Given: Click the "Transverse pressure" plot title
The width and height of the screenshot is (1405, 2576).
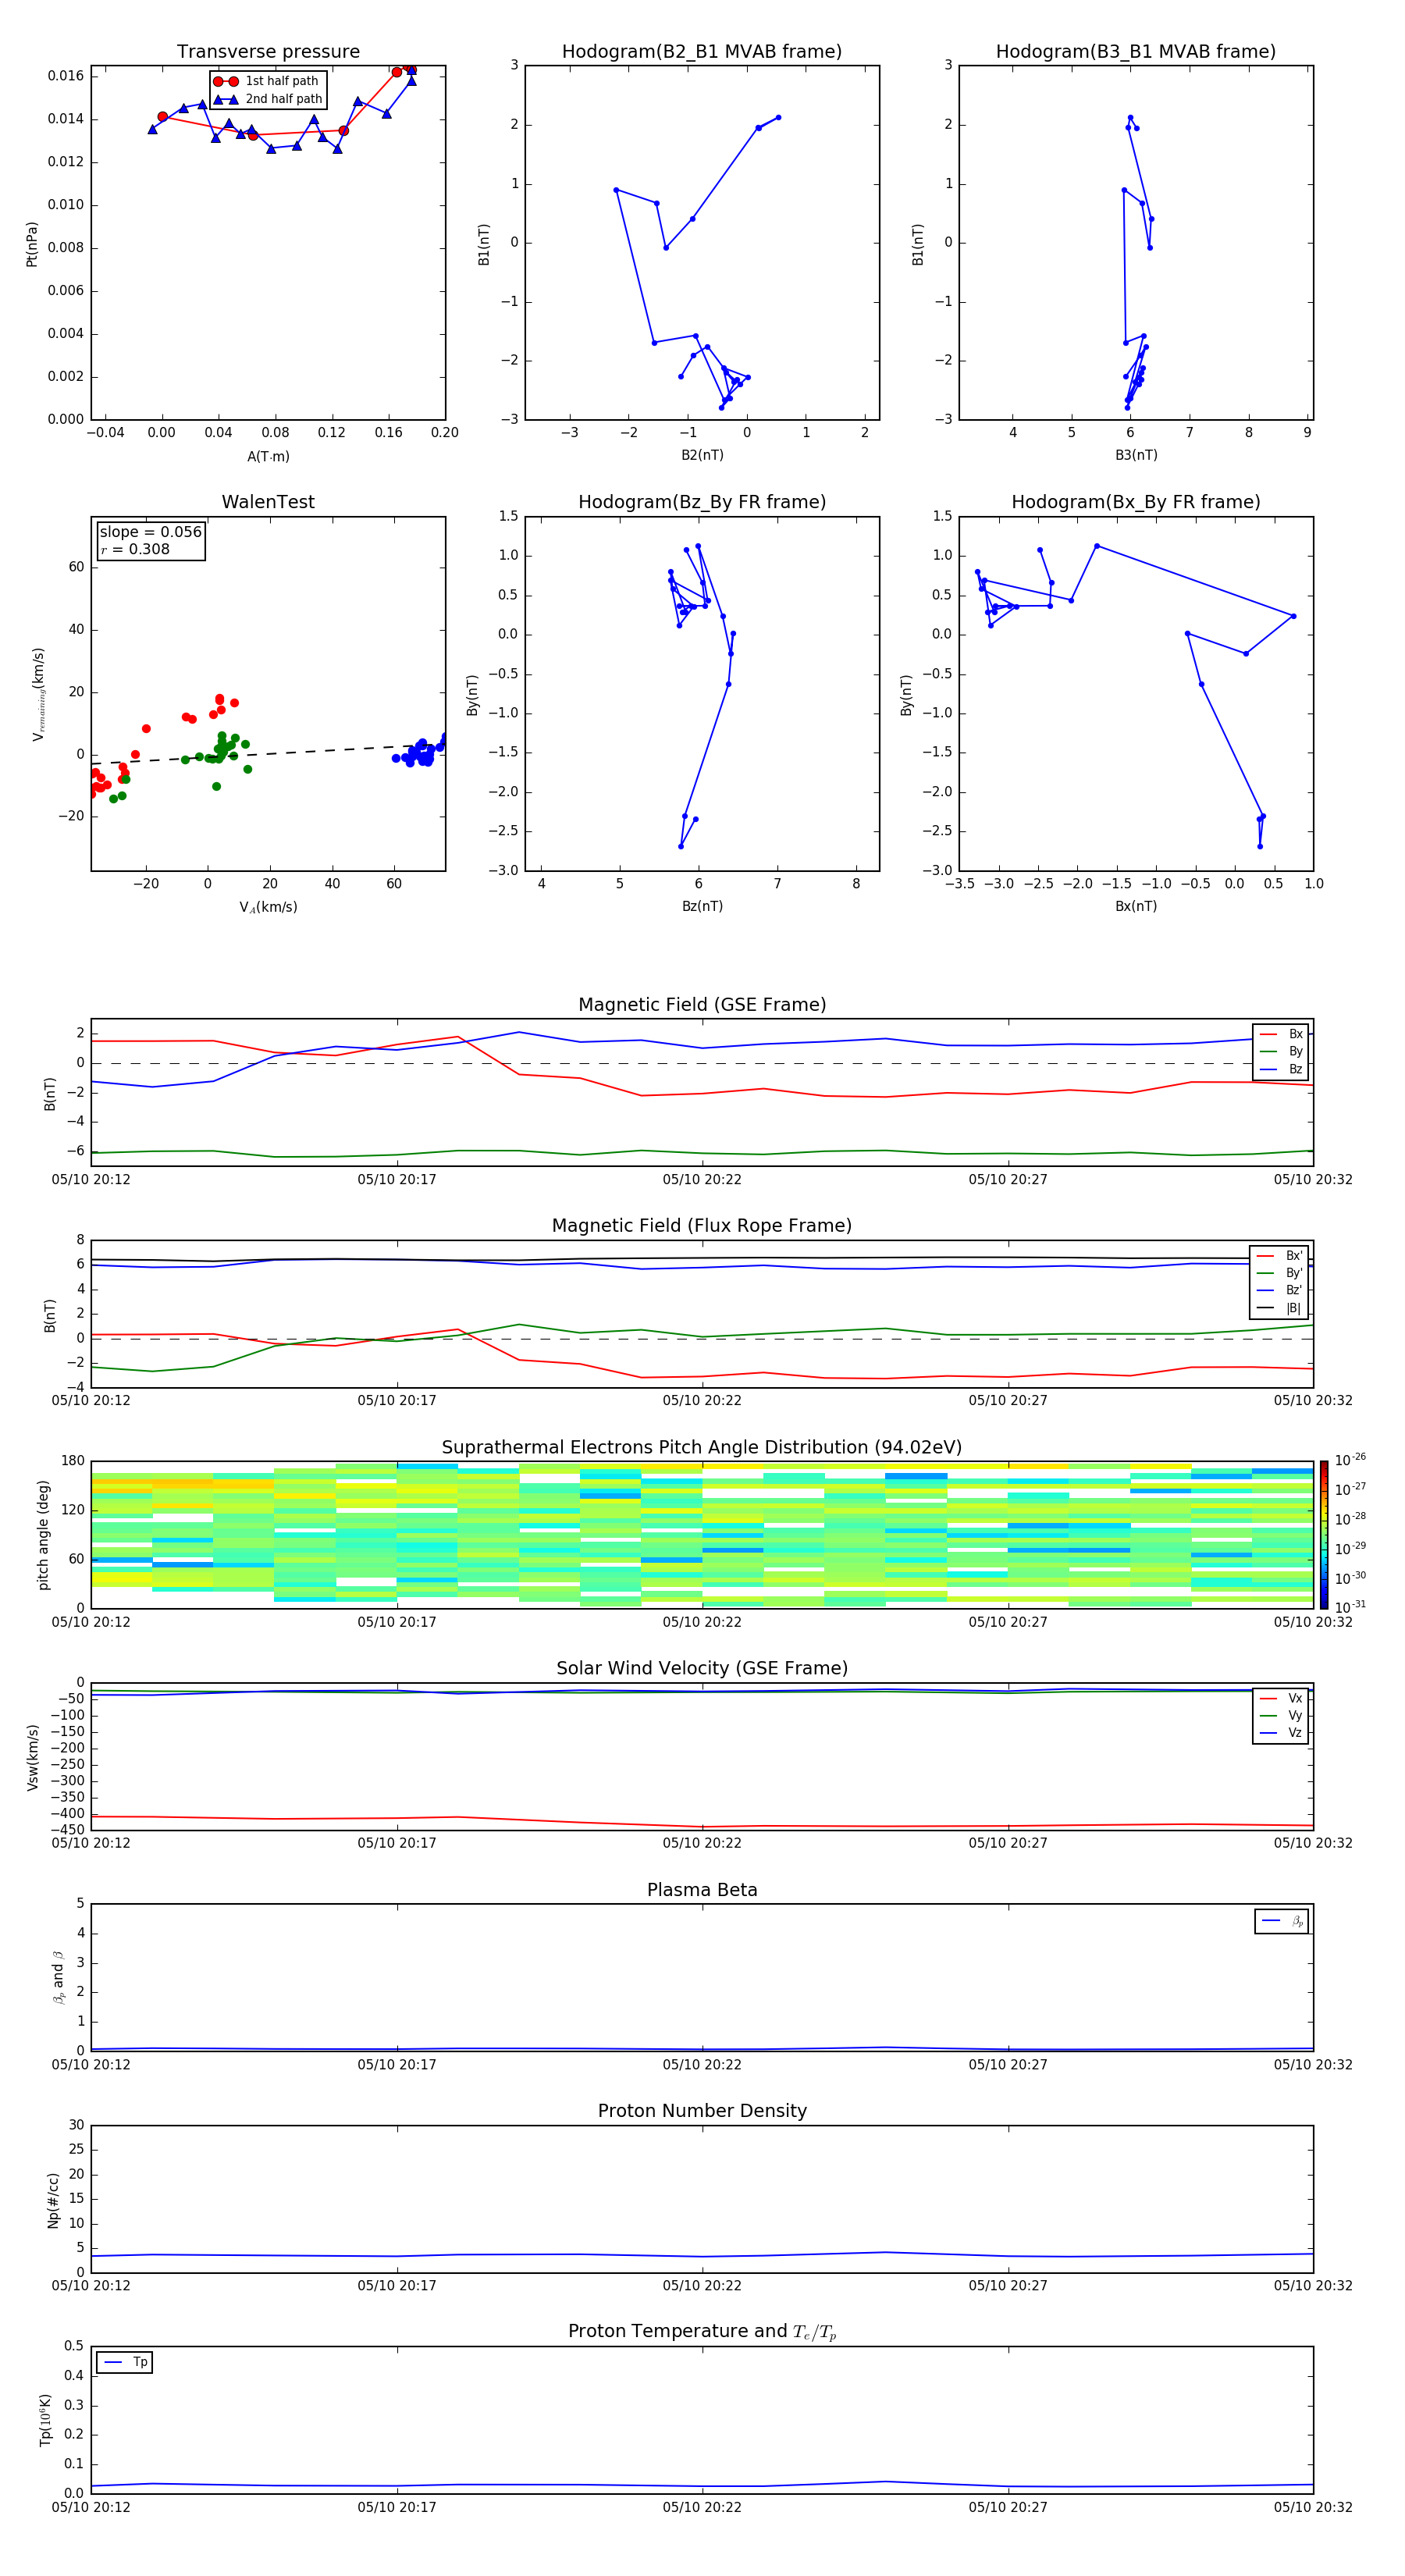Looking at the screenshot, I should [268, 52].
